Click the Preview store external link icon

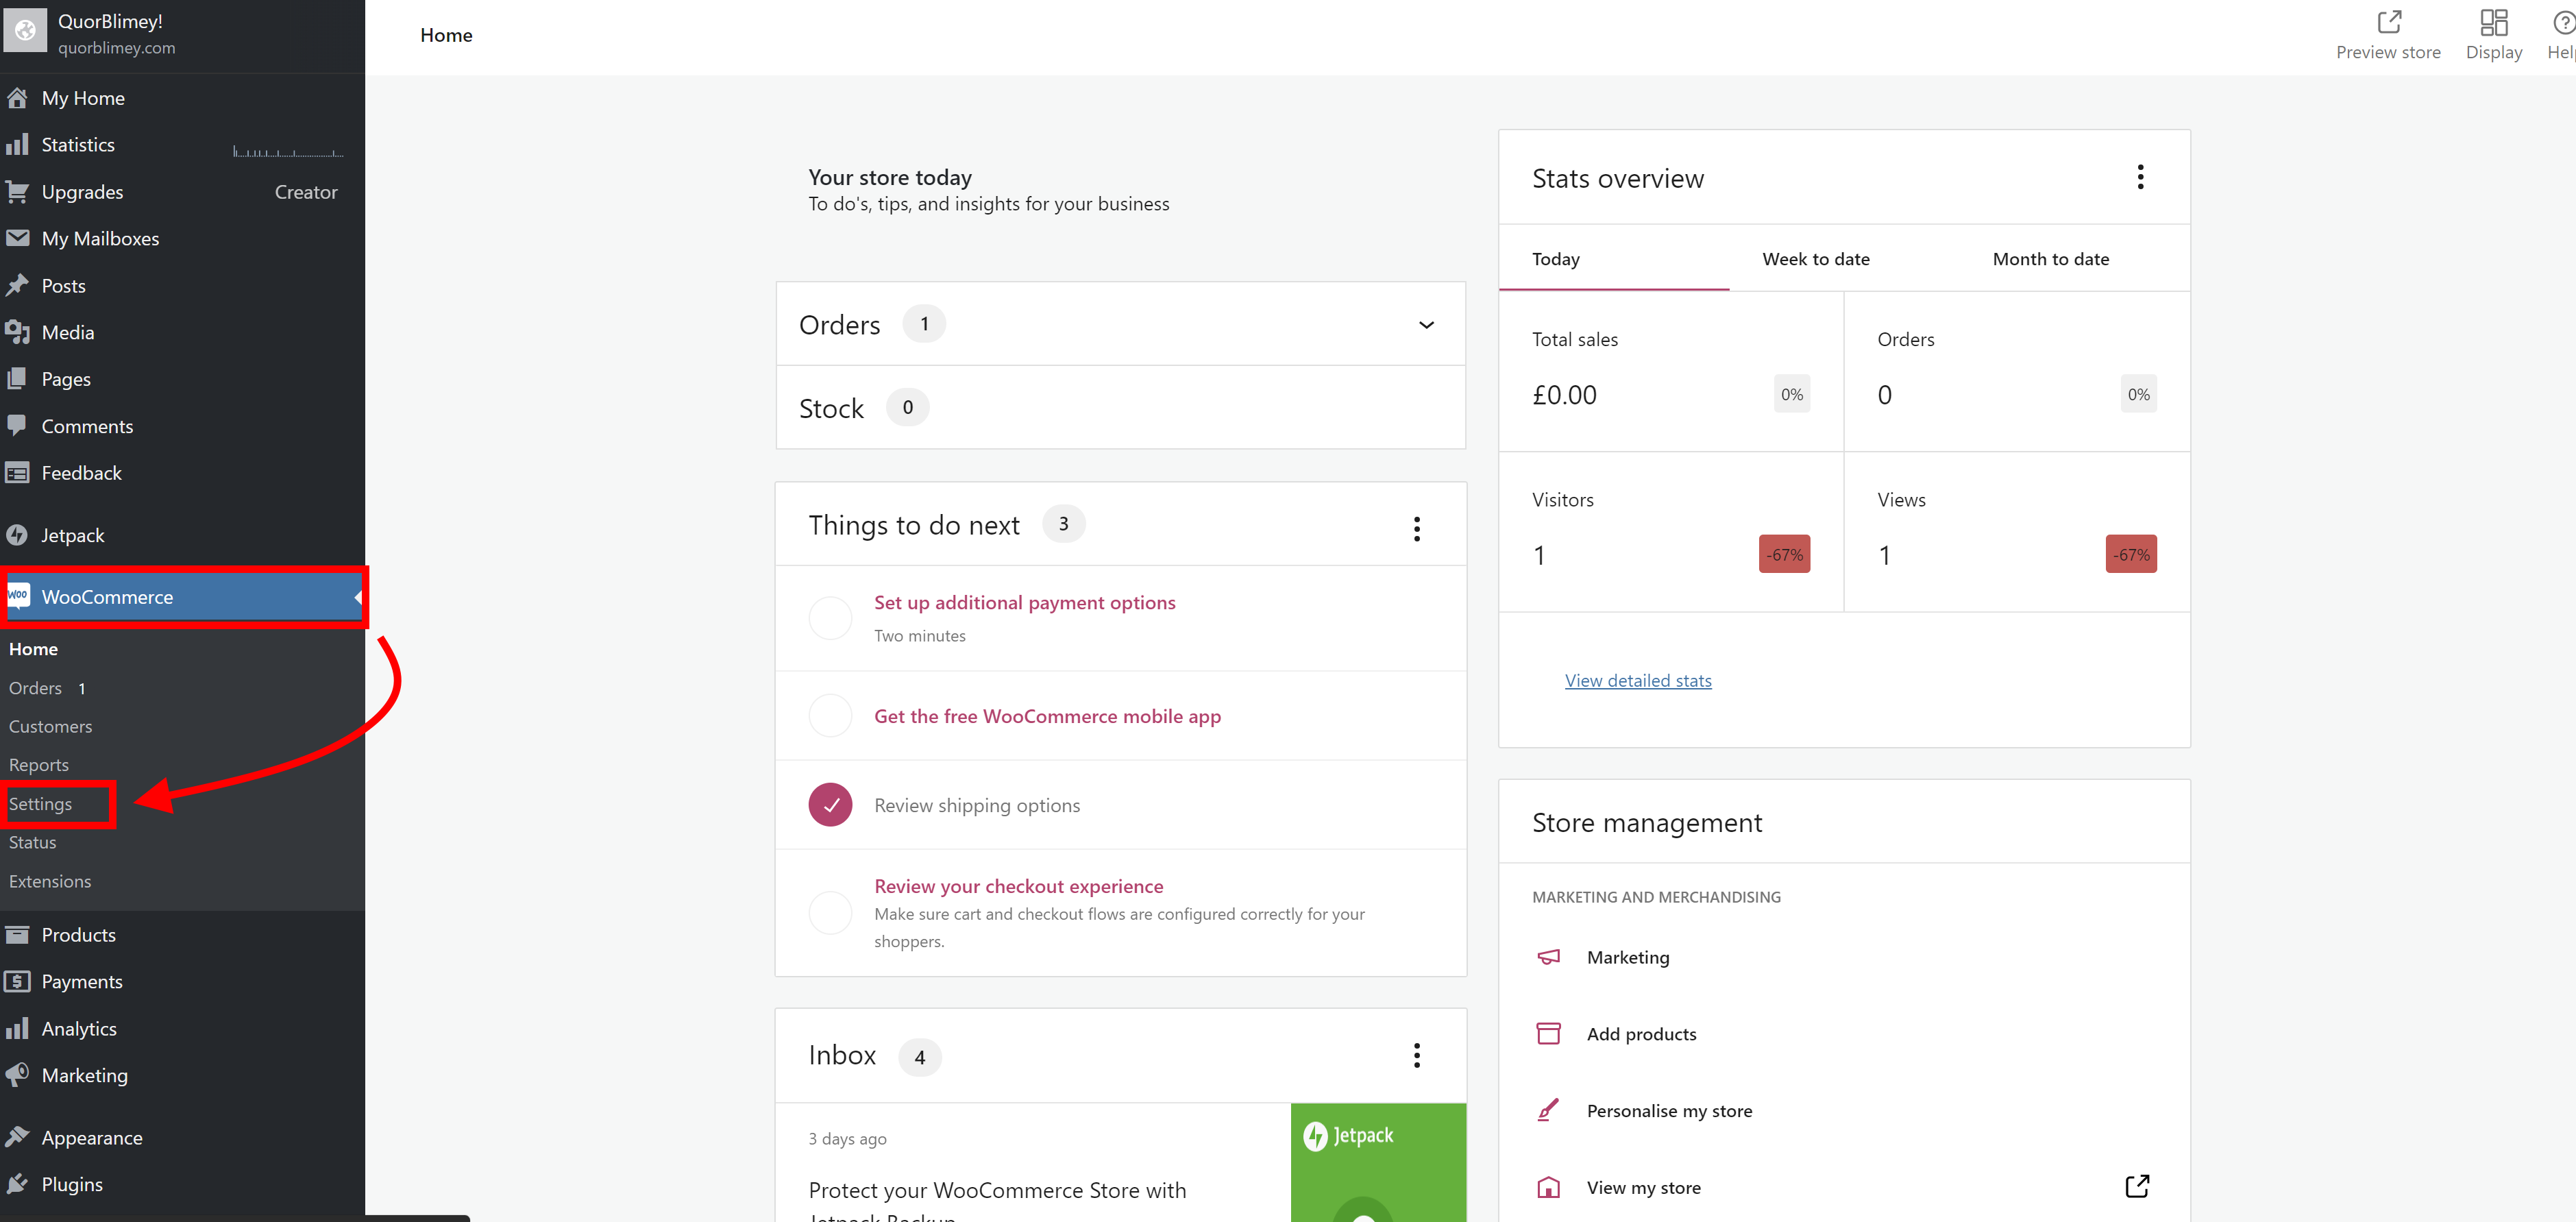[2389, 22]
